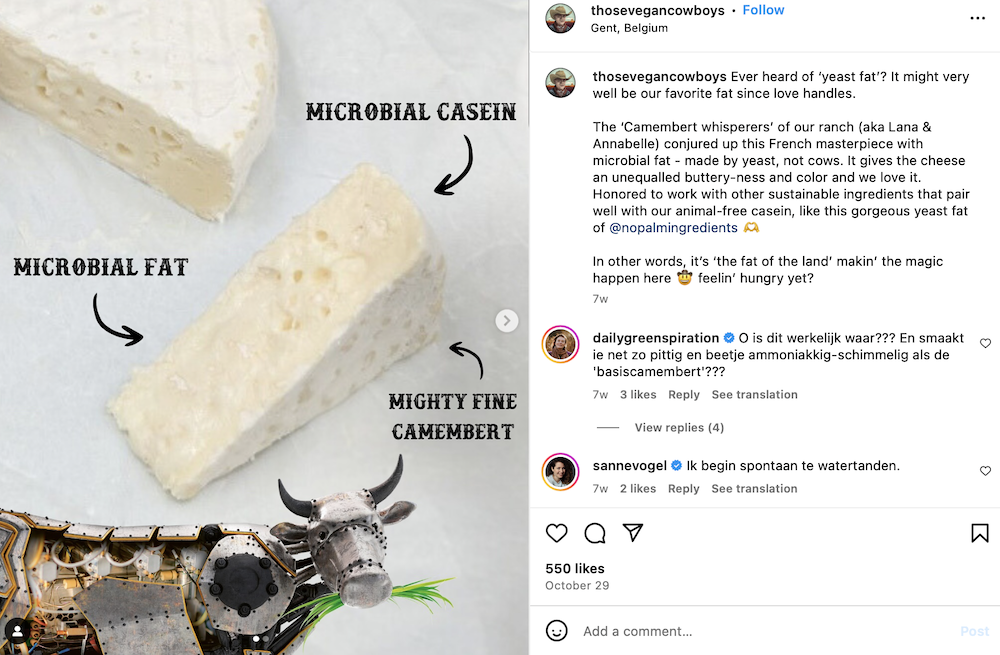The height and width of the screenshot is (655, 1000).
Task: Share the post via the paper plane icon
Action: pyautogui.click(x=633, y=533)
